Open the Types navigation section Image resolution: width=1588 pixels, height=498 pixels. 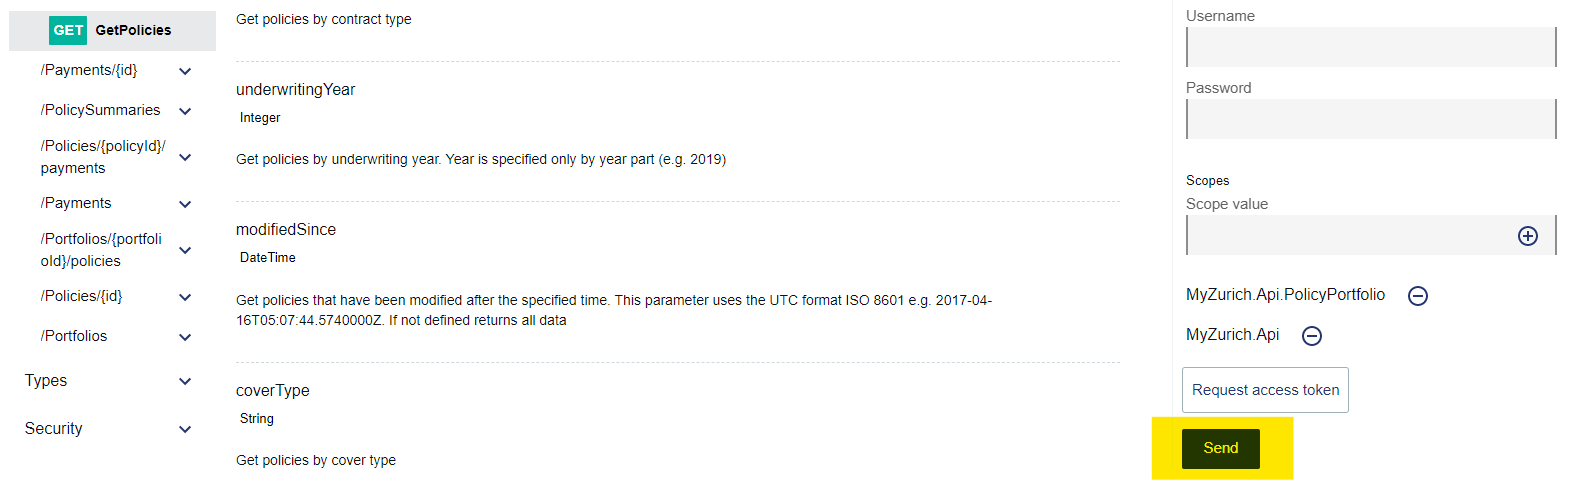tap(46, 381)
